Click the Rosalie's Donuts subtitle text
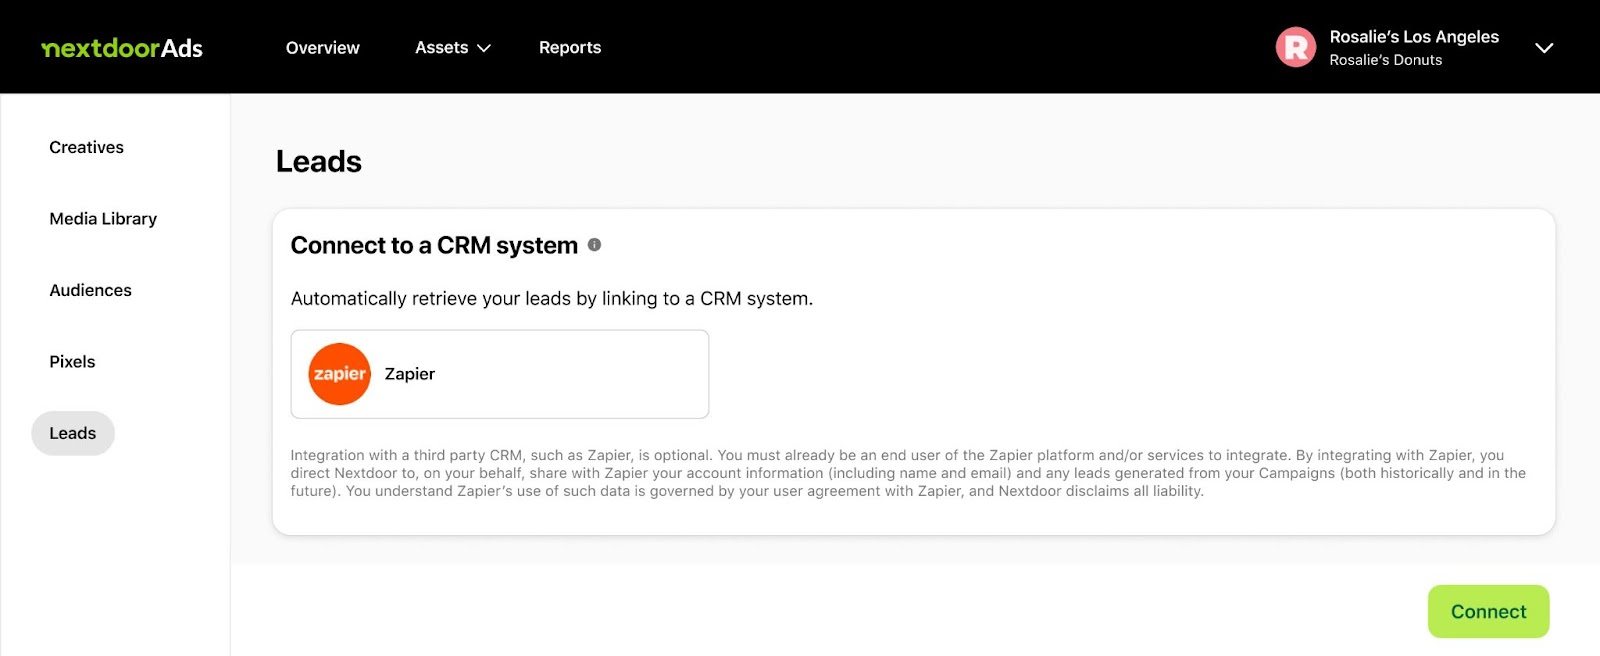1600x656 pixels. pos(1386,60)
